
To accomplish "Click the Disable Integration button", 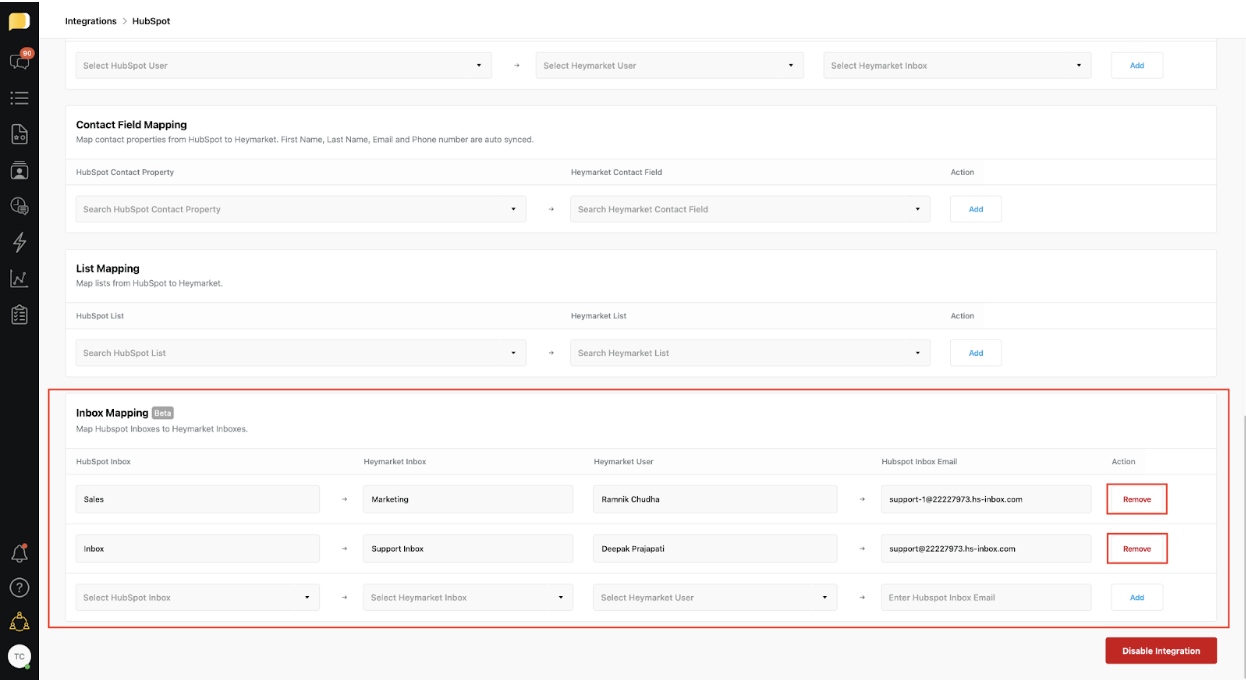I will (x=1161, y=651).
